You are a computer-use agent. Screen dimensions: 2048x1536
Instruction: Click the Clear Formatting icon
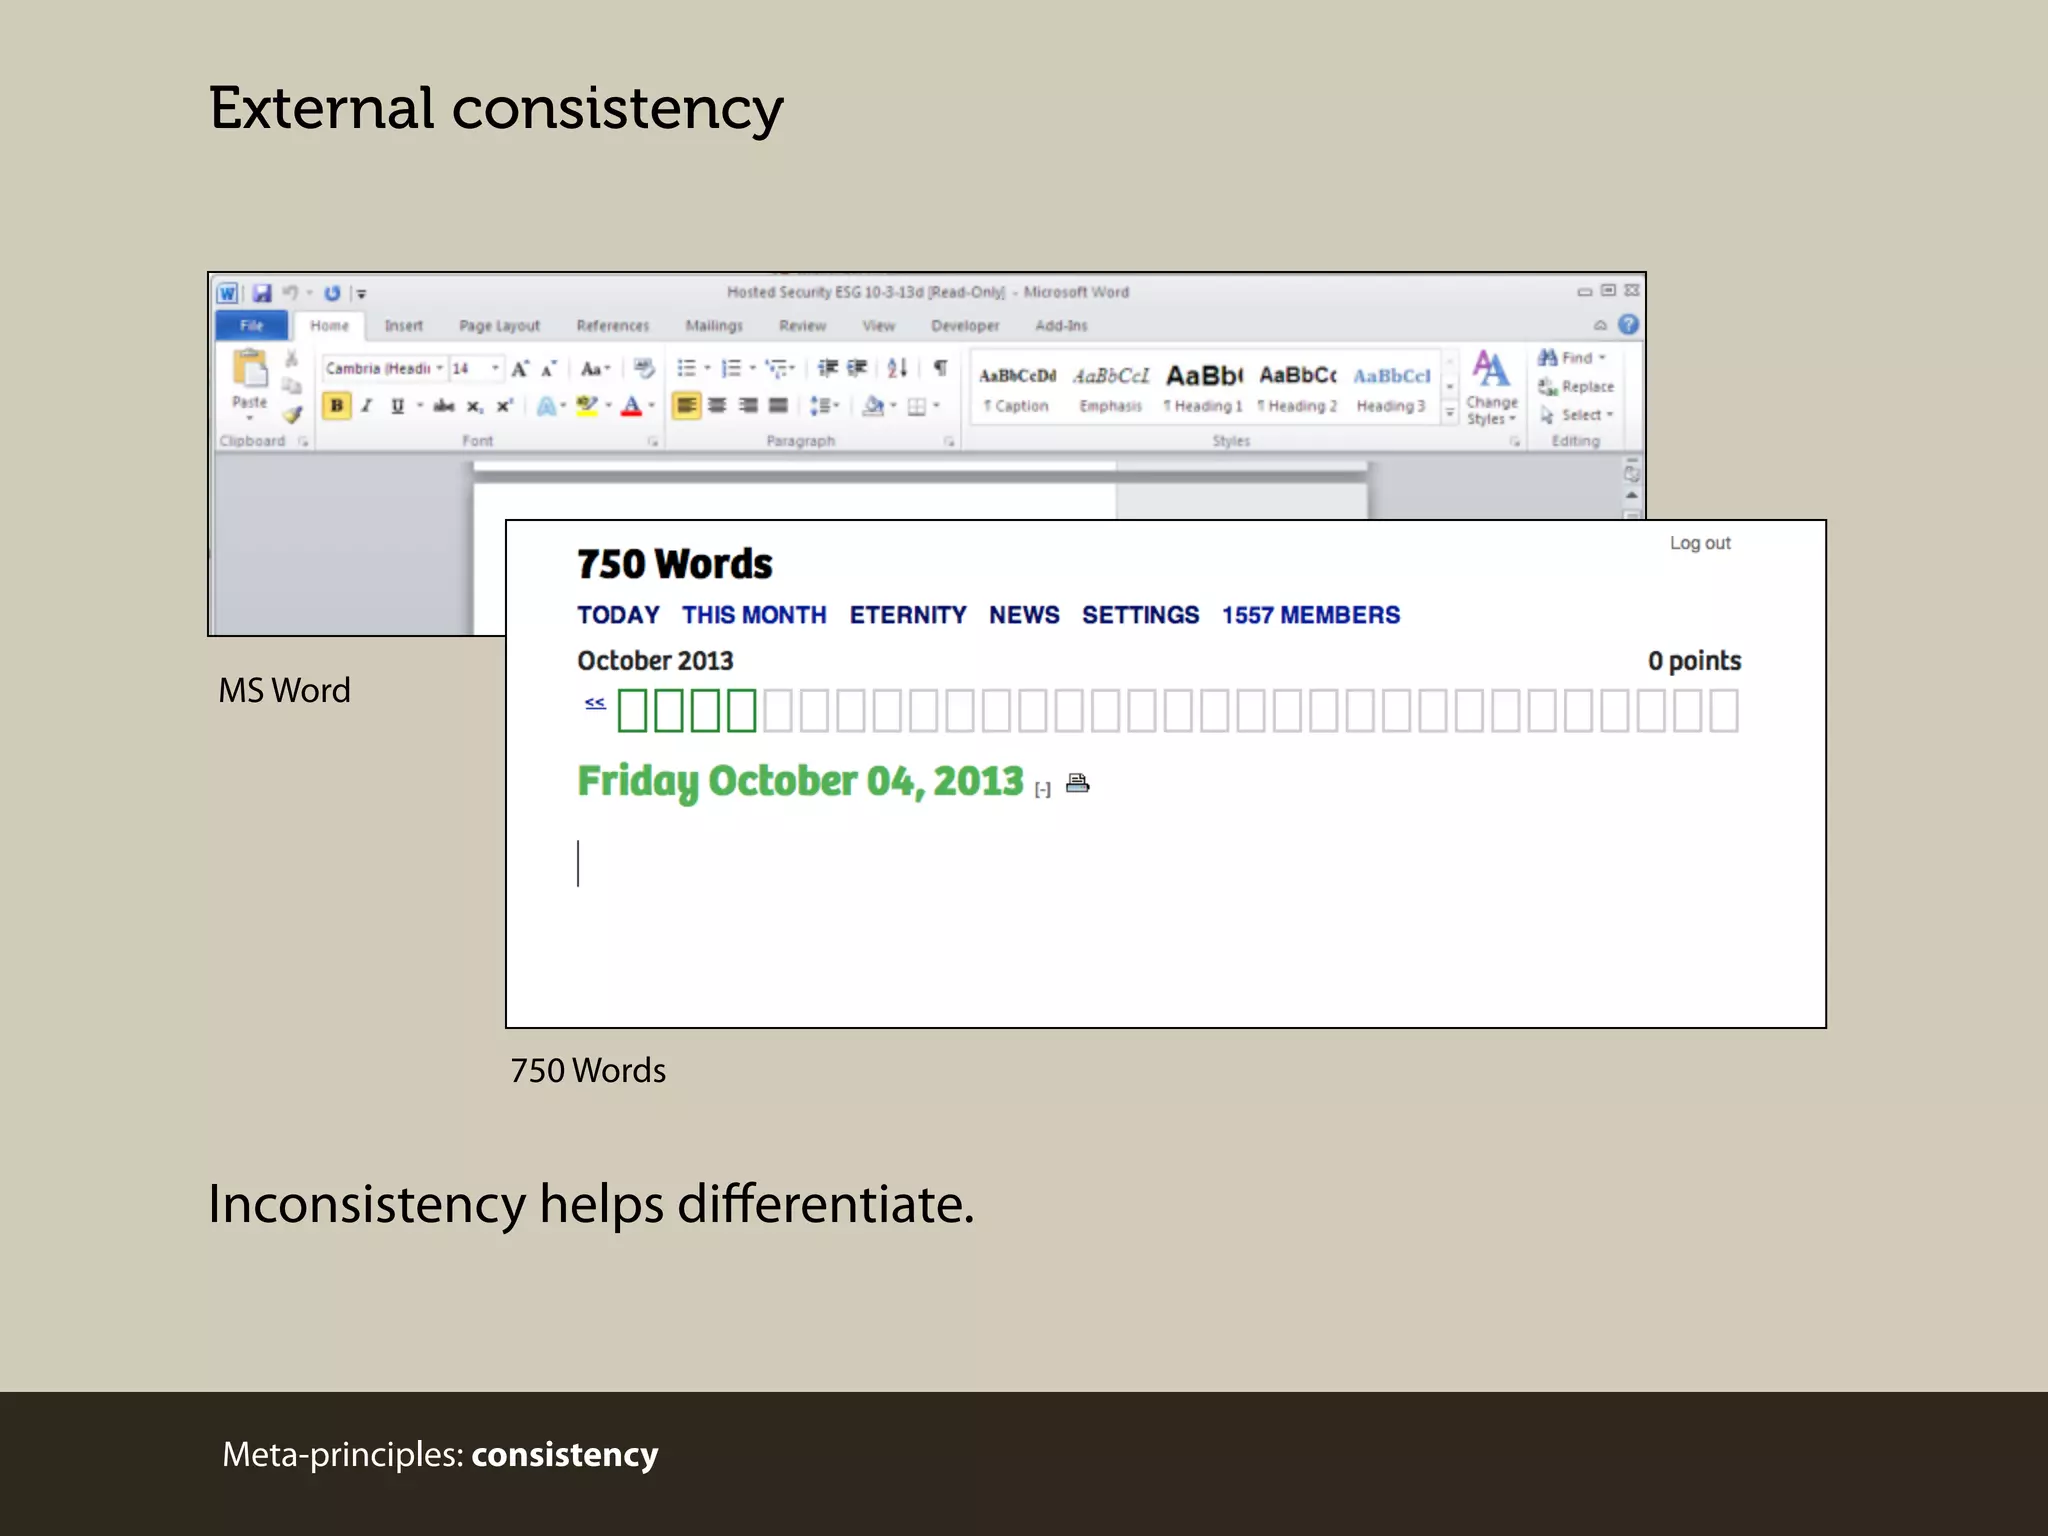[644, 369]
